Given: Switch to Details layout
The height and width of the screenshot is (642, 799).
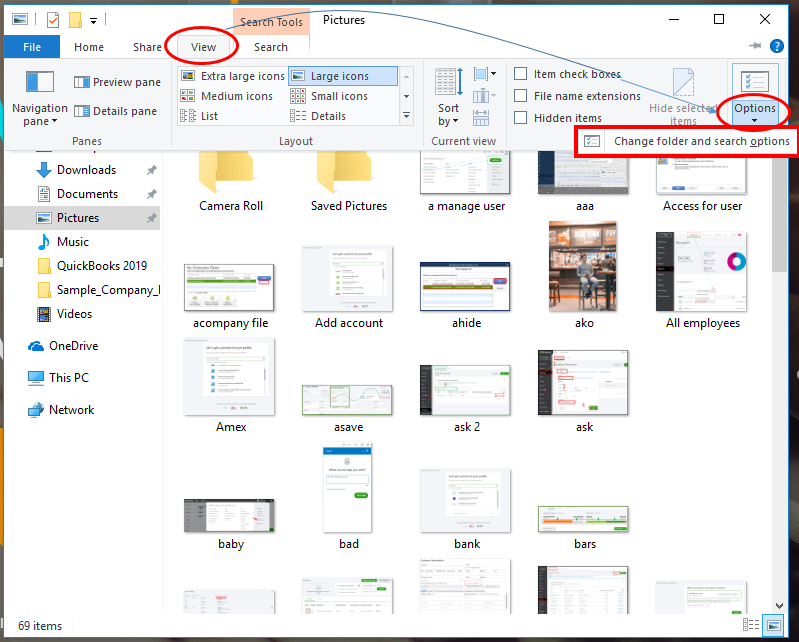Looking at the screenshot, I should point(318,116).
